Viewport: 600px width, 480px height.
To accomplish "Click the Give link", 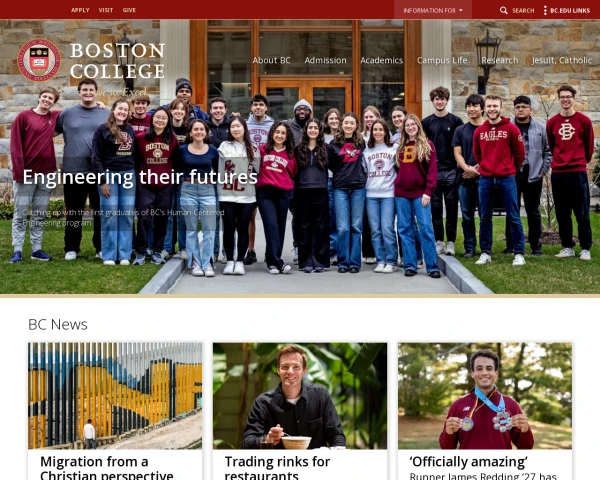I will 129,10.
